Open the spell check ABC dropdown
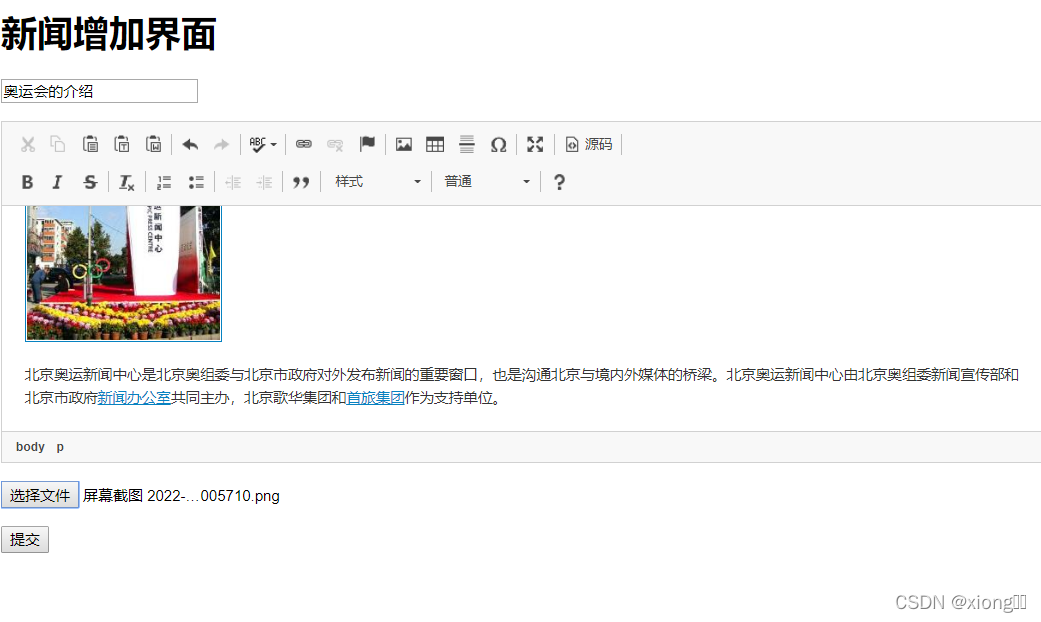The height and width of the screenshot is (622, 1041). pos(263,144)
